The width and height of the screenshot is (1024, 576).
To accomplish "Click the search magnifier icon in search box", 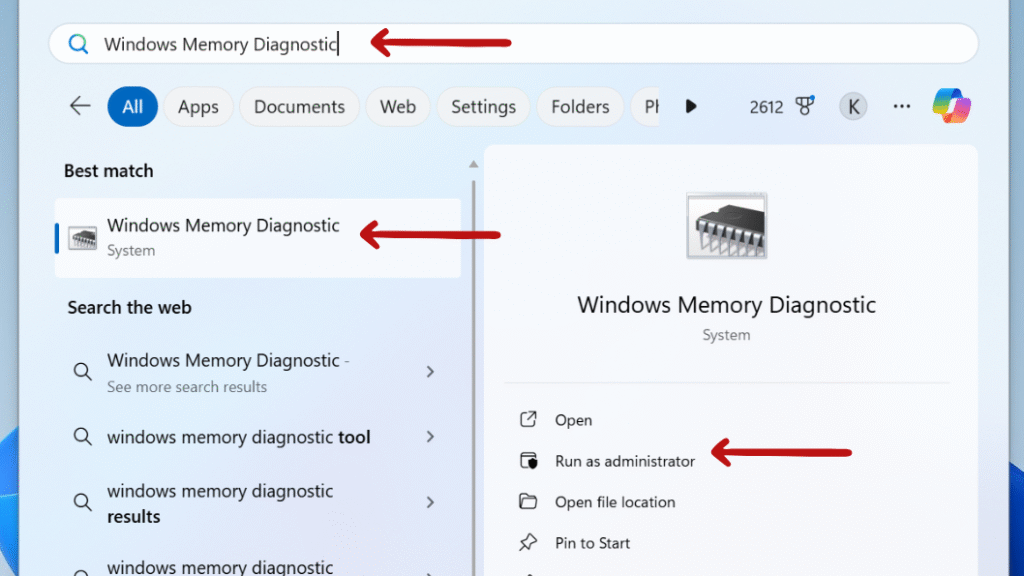I will tap(78, 44).
